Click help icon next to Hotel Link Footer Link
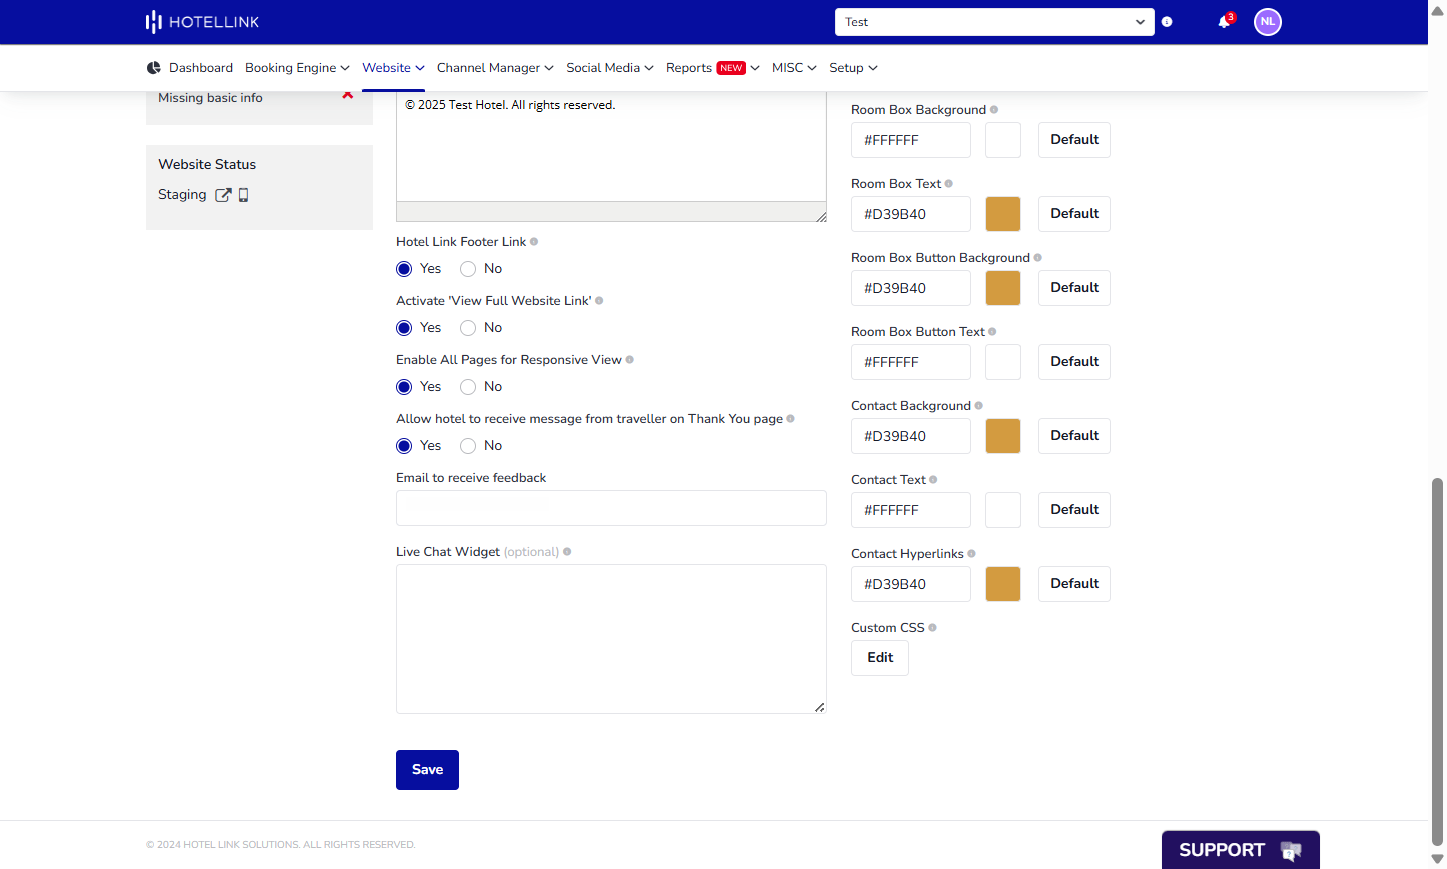The height and width of the screenshot is (869, 1447). pyautogui.click(x=534, y=242)
